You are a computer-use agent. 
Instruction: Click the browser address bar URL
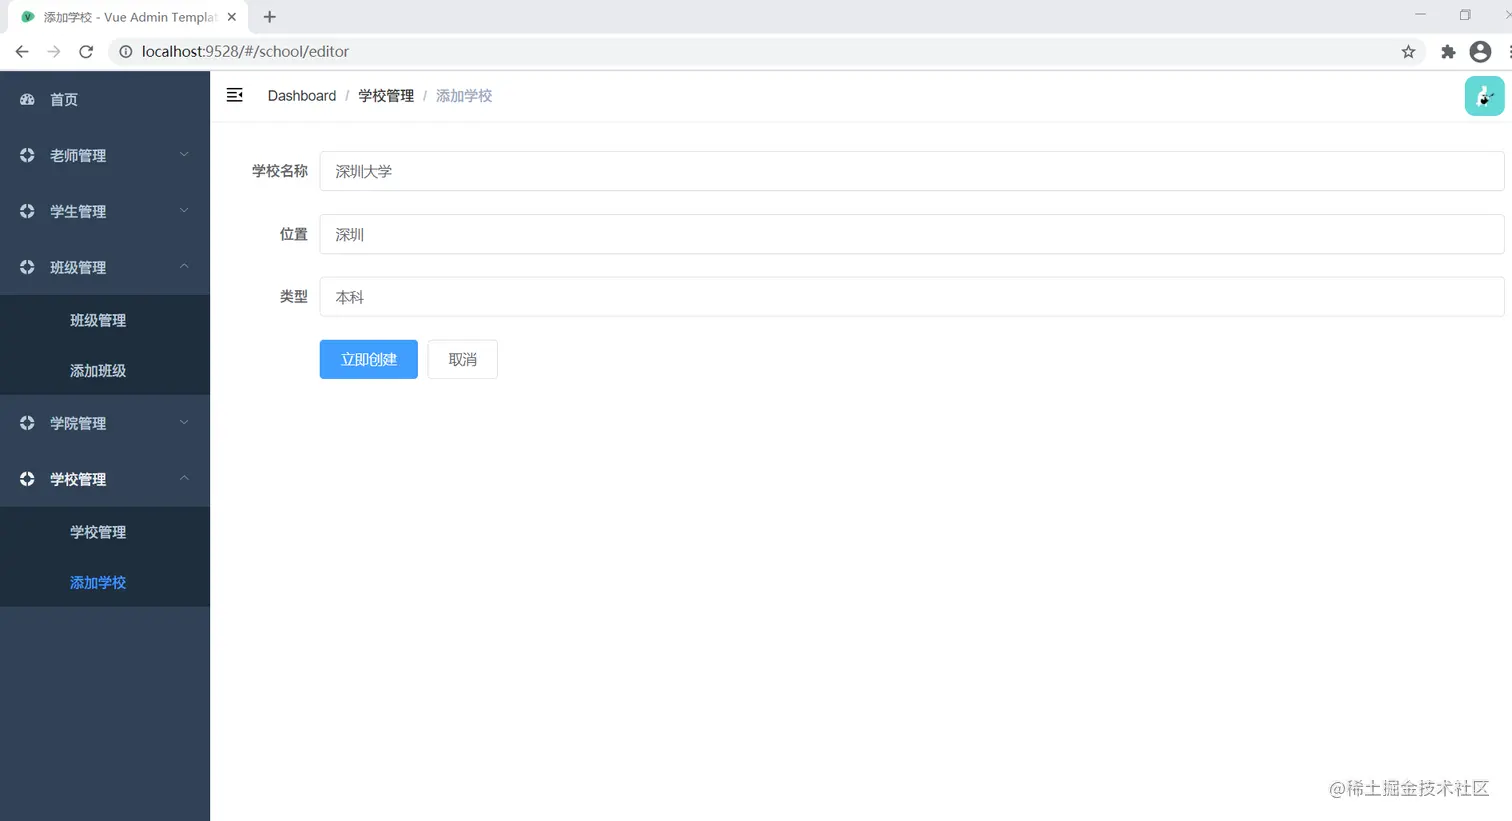245,51
